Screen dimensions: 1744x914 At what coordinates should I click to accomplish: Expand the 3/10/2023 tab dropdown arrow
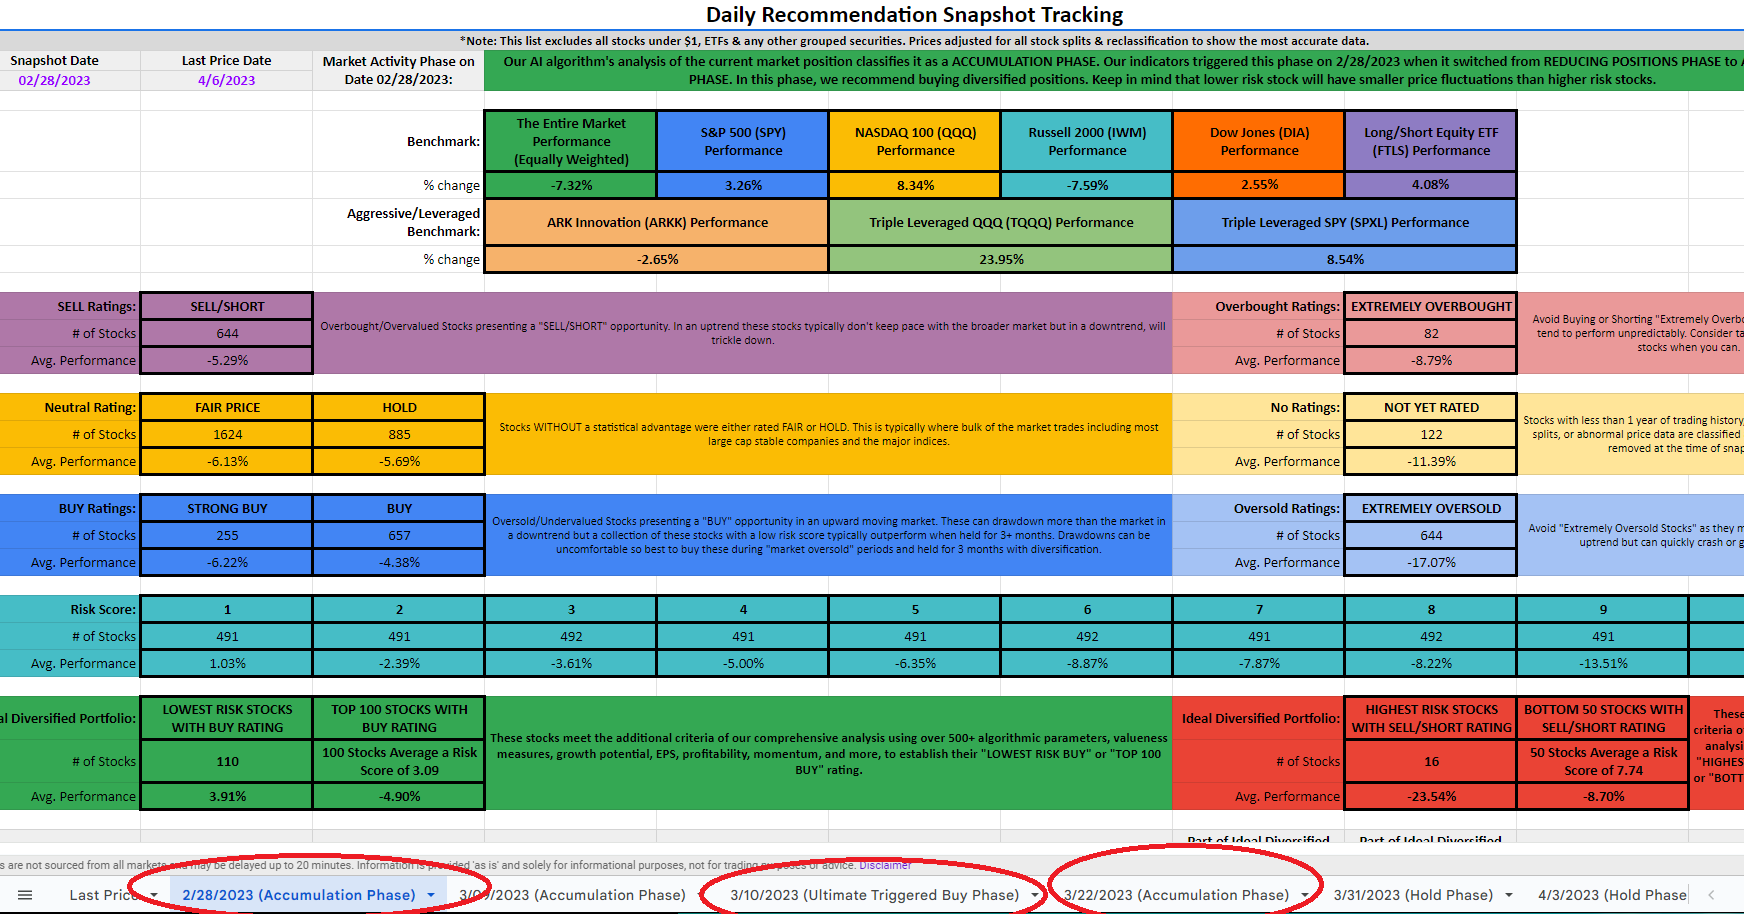pos(1034,895)
